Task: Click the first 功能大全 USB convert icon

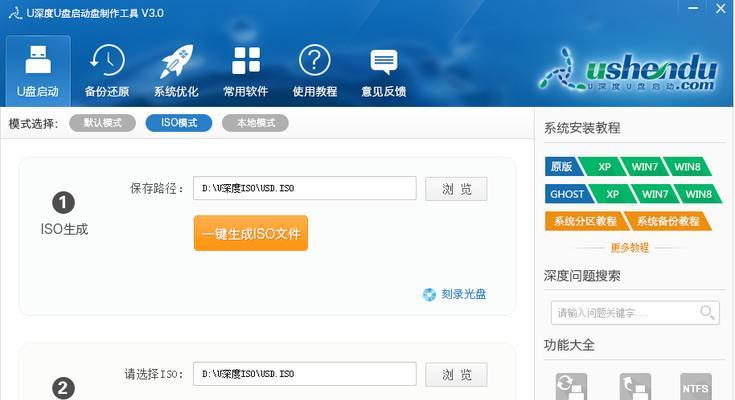Action: click(x=571, y=387)
